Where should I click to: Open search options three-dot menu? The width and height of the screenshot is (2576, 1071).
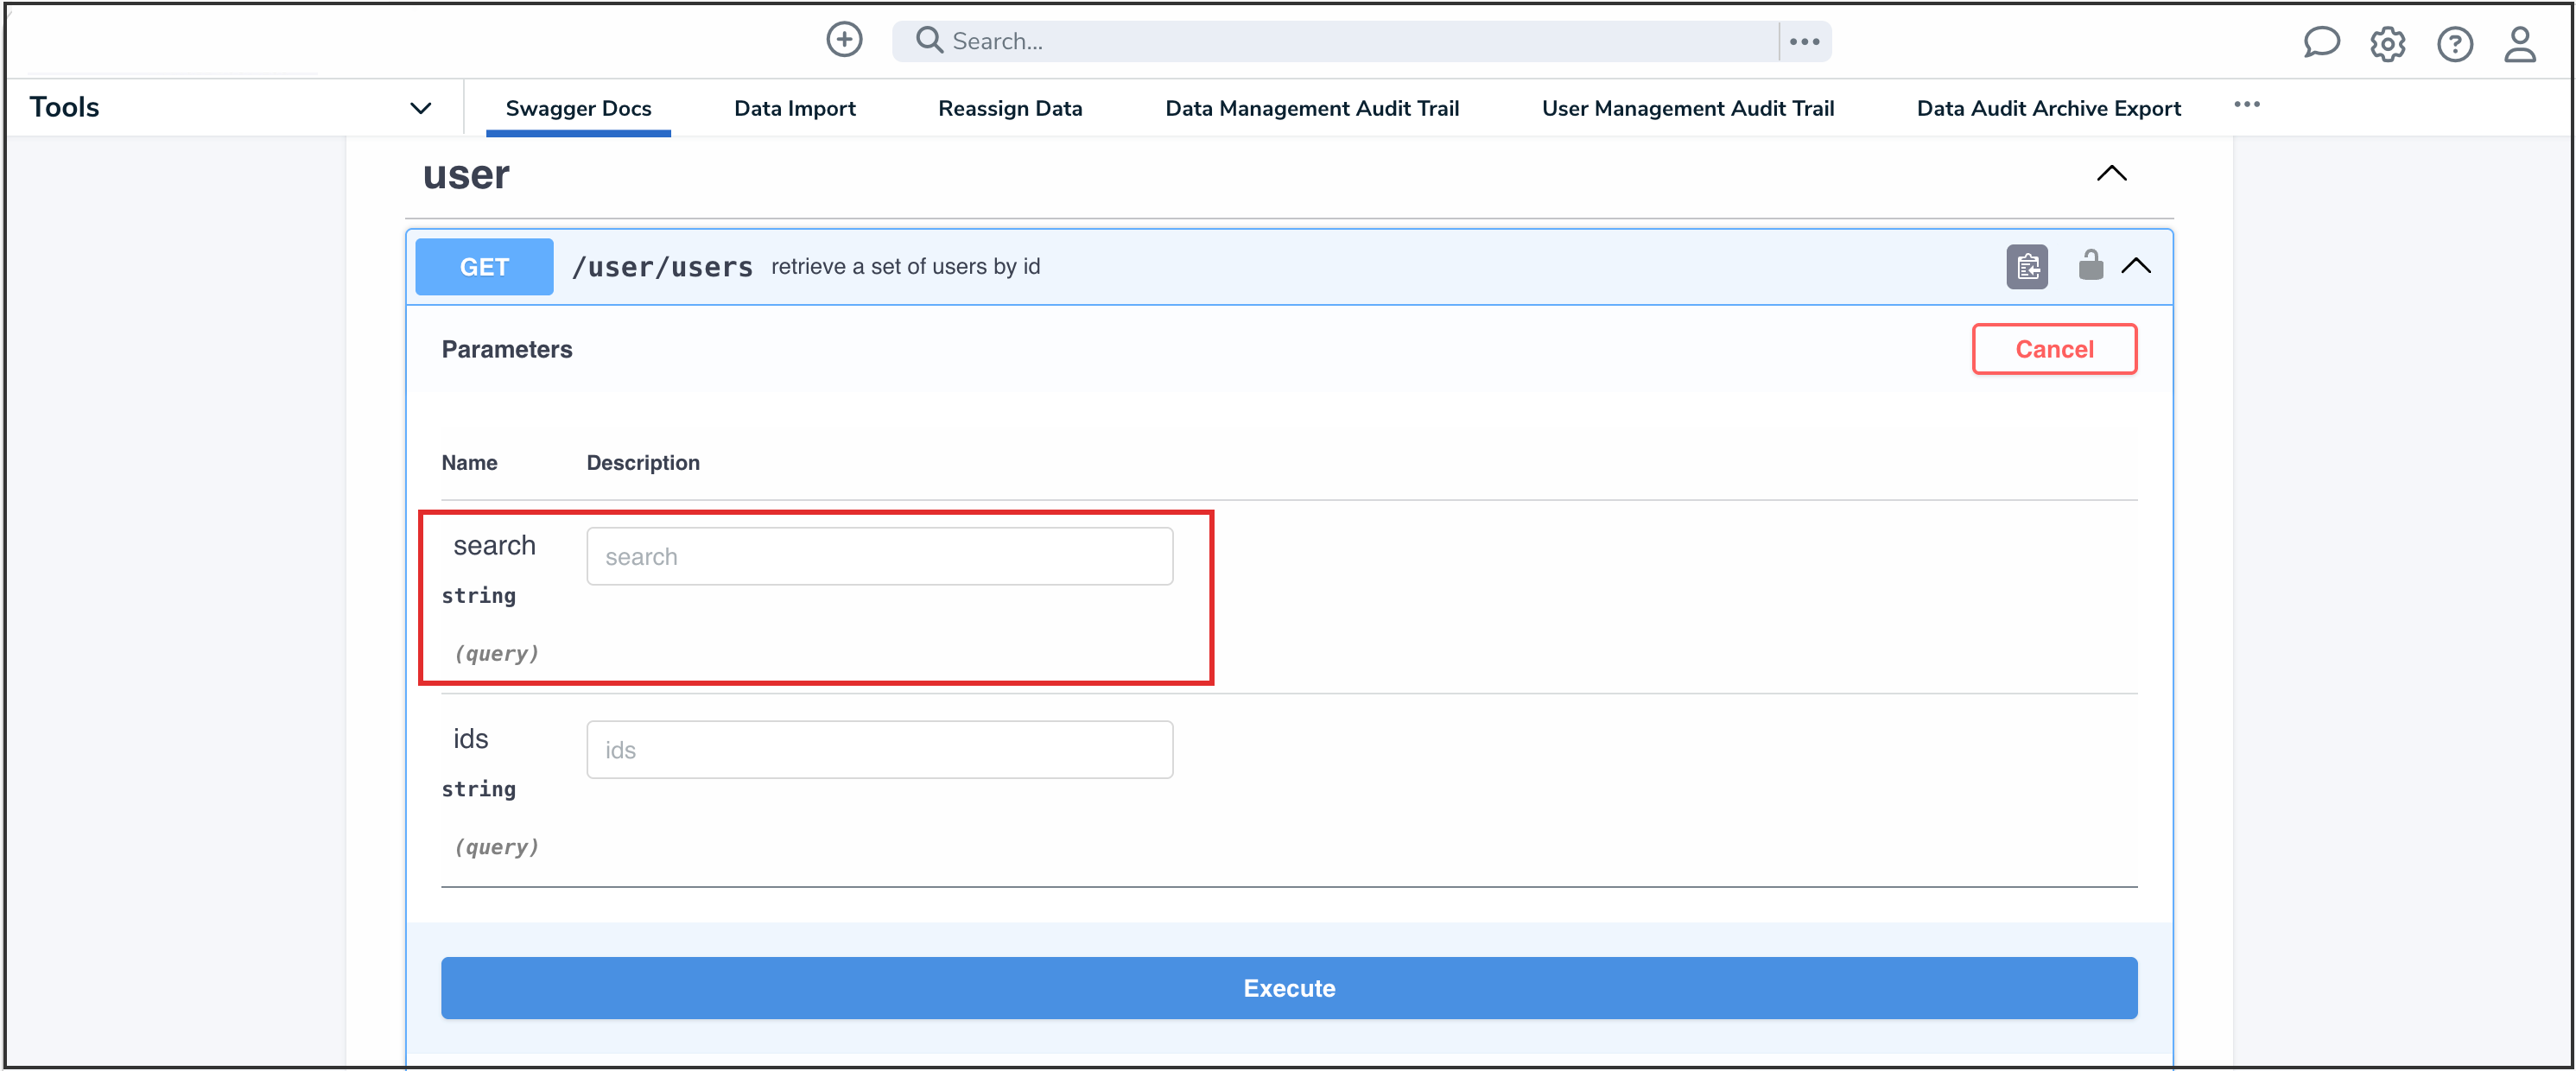[x=1804, y=41]
